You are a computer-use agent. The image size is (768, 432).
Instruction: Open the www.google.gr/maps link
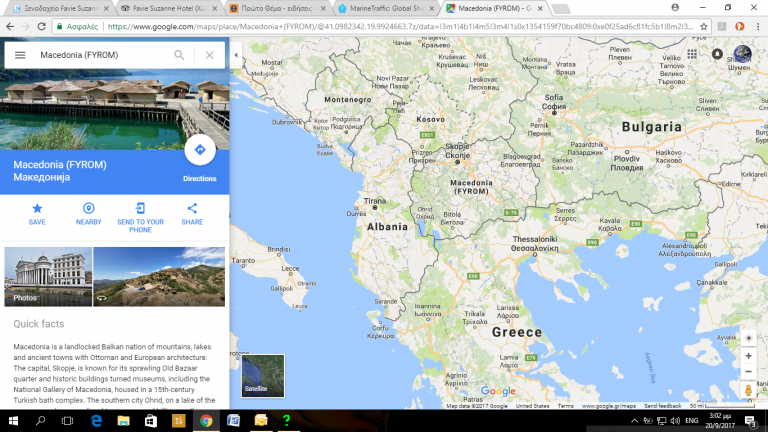(x=609, y=406)
